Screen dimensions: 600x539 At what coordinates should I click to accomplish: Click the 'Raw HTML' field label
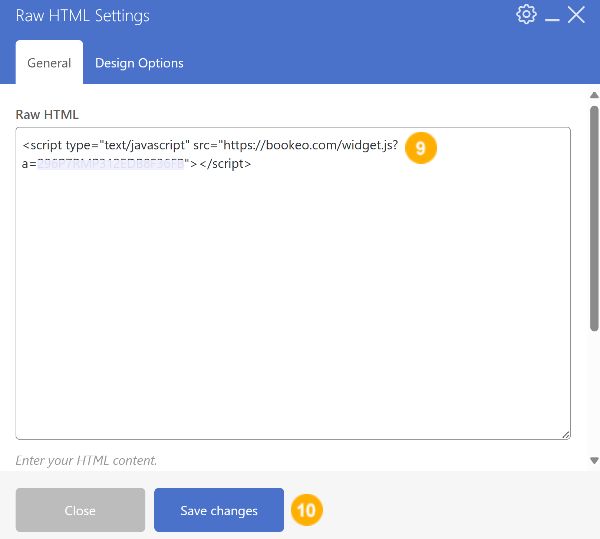(x=47, y=114)
